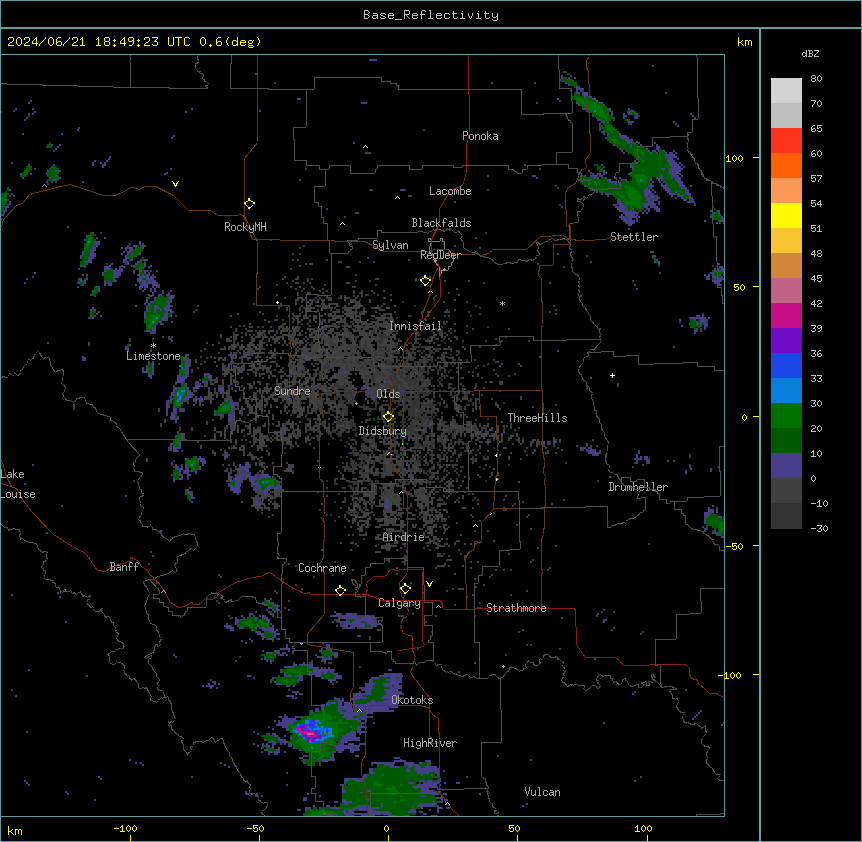Screen dimensions: 862x842
Task: Click the Olds label
Action: [388, 394]
